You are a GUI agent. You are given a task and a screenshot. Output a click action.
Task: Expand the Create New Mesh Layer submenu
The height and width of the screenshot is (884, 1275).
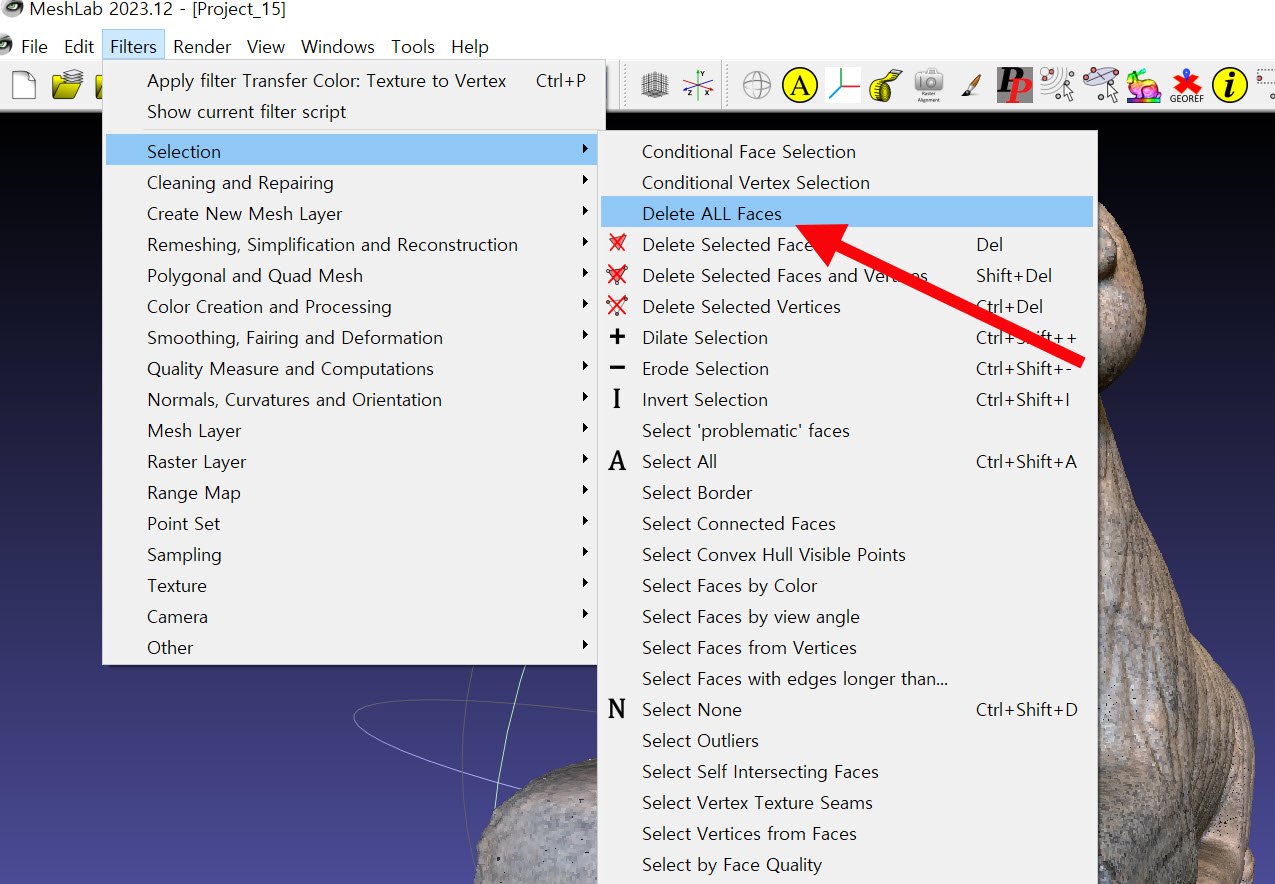click(354, 213)
